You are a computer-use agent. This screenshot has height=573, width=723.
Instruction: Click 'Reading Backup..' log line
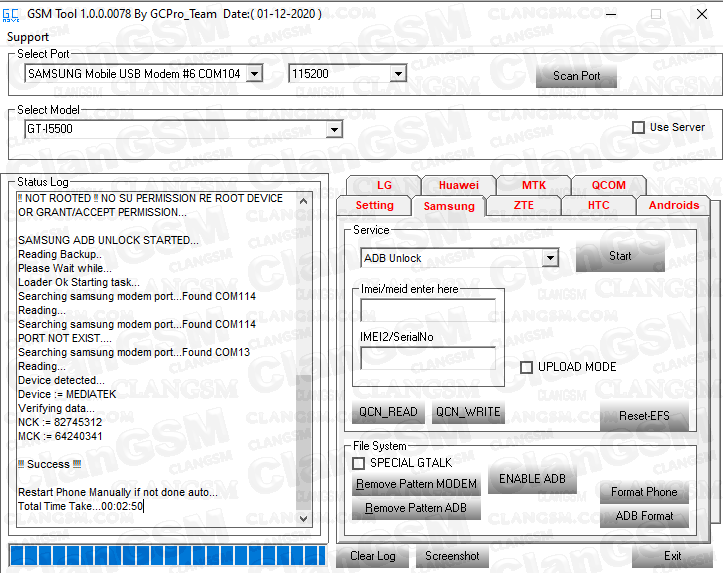click(x=60, y=254)
